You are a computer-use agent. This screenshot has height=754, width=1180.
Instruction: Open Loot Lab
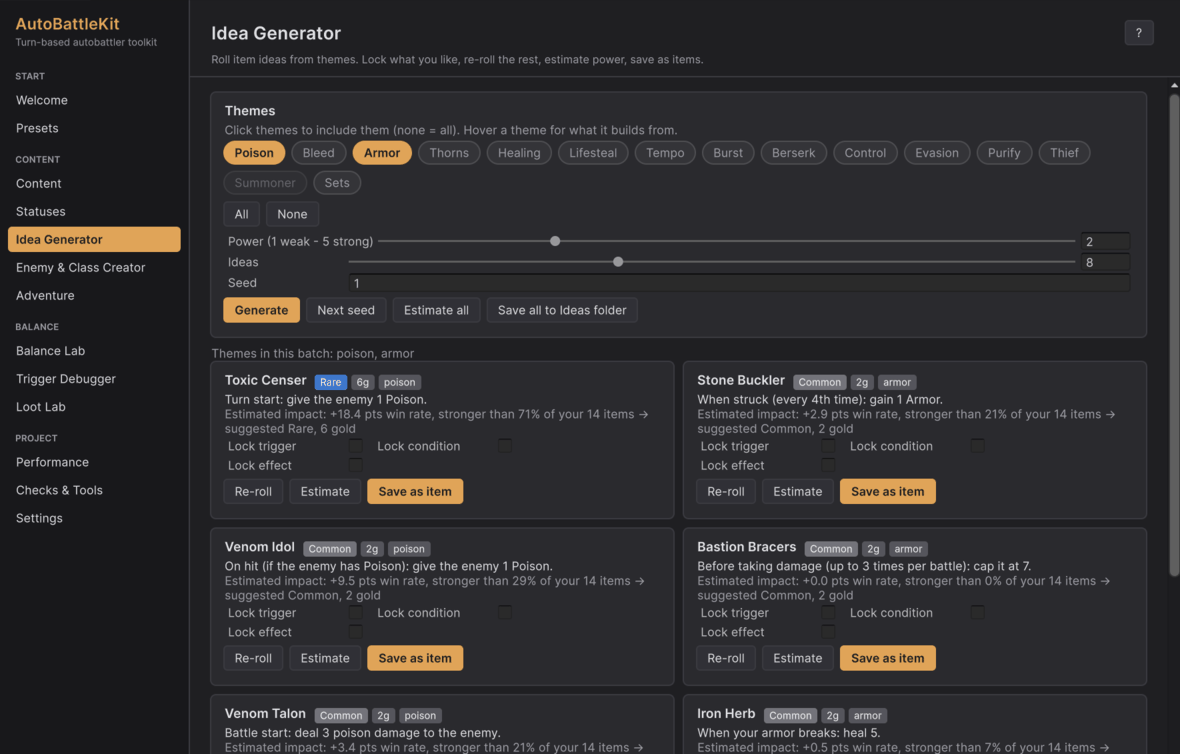point(94,406)
